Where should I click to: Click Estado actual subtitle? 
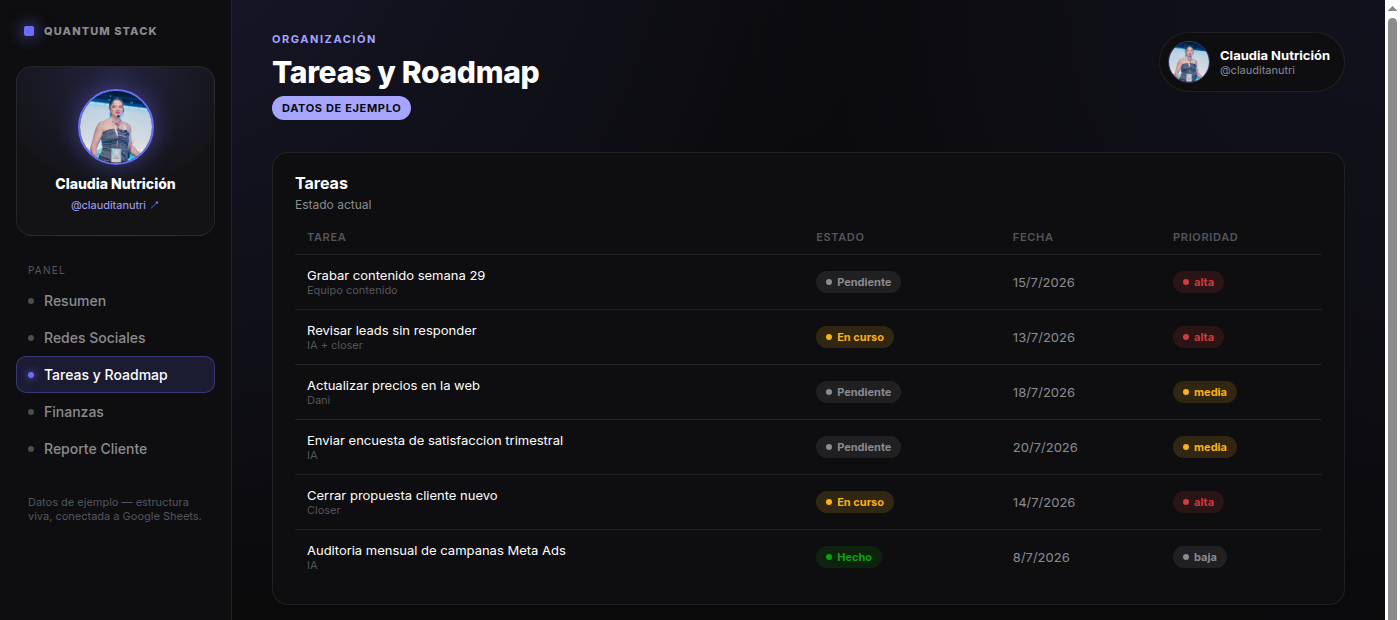[x=333, y=205]
